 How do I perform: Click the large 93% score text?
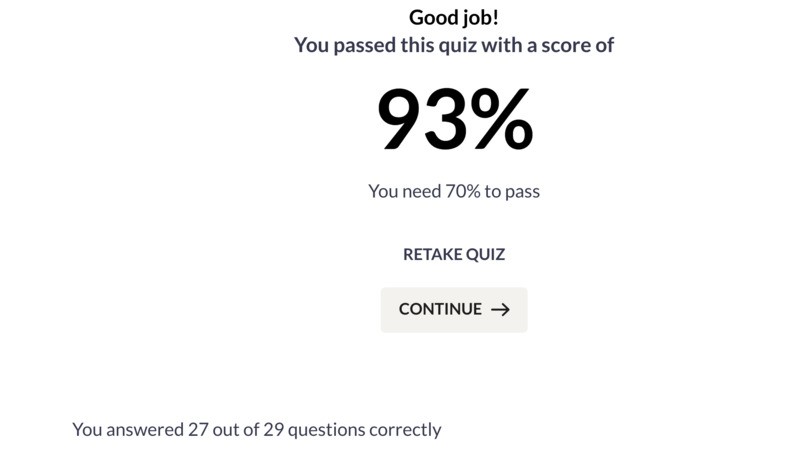(455, 119)
